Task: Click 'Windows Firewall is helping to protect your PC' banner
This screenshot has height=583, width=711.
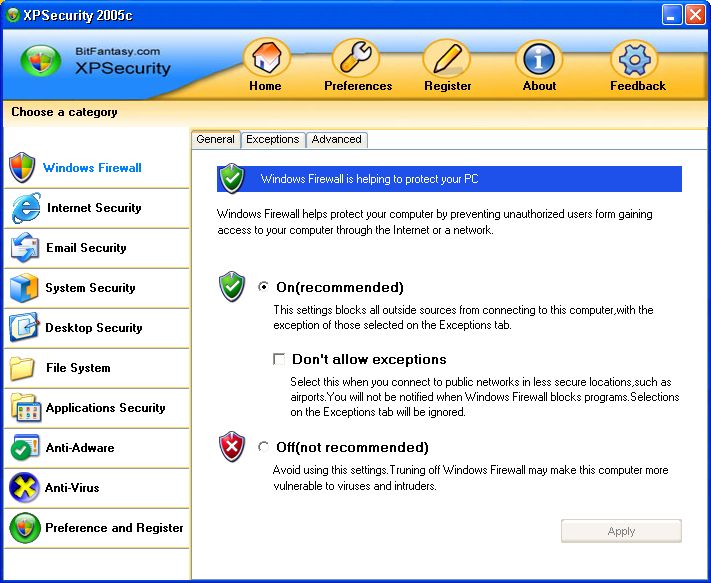Action: pyautogui.click(x=449, y=179)
